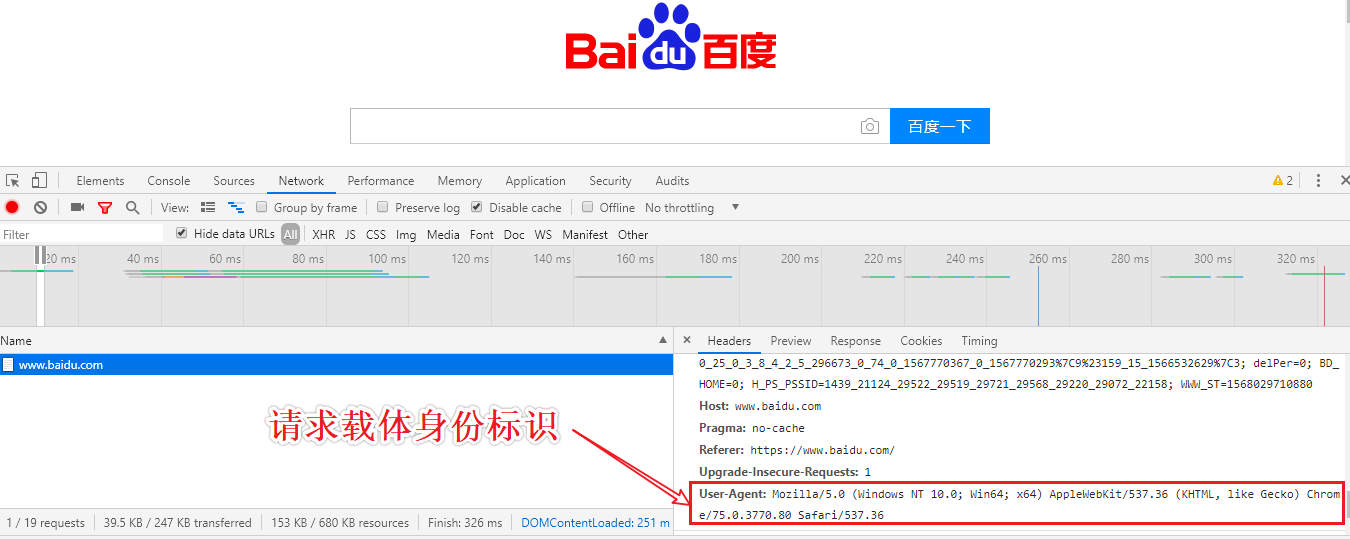The image size is (1350, 539).
Task: Toggle the waterfall overview view icon
Action: (236, 208)
